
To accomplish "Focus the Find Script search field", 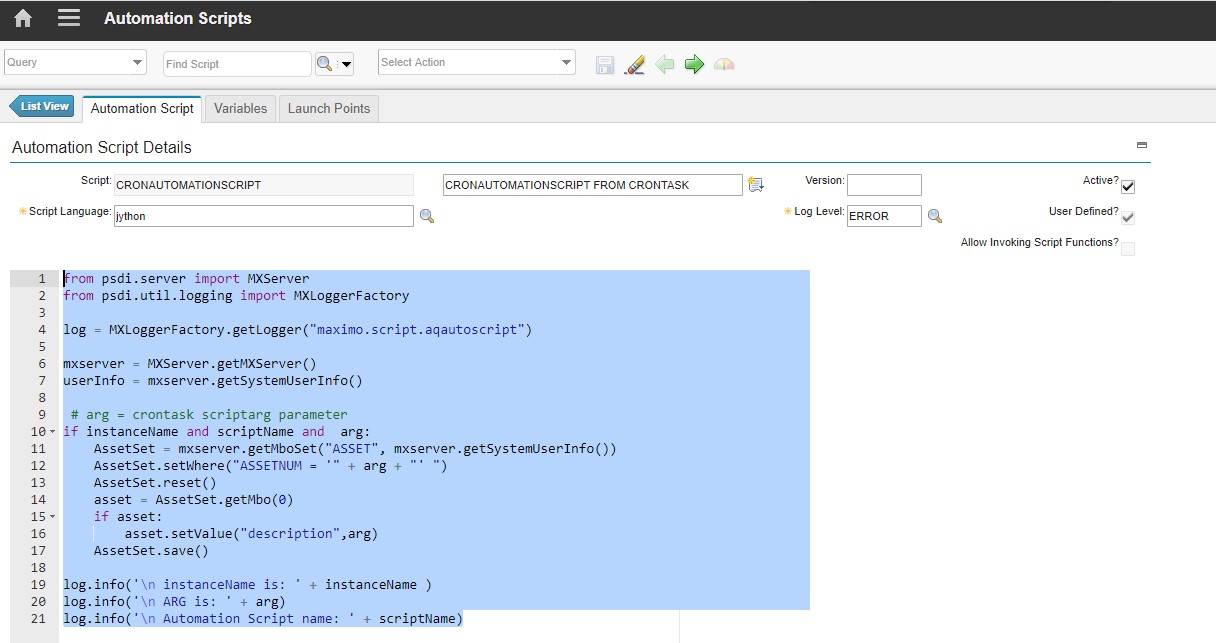I will [x=237, y=64].
